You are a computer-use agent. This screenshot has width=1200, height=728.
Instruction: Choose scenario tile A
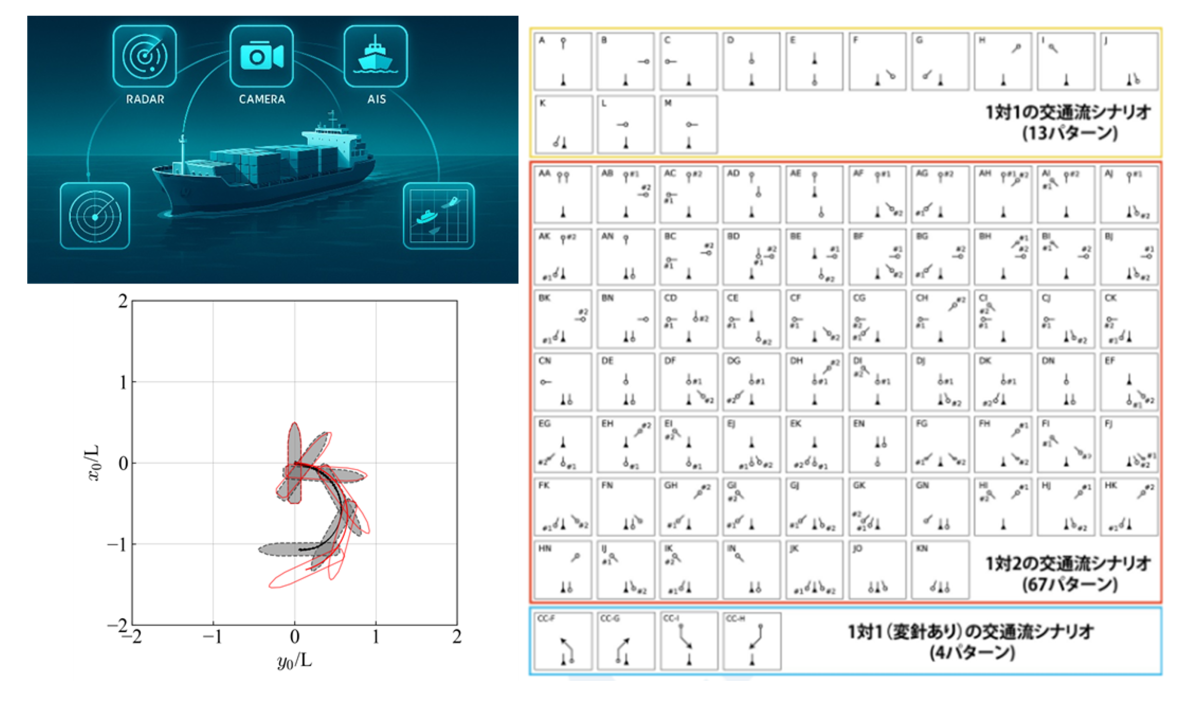(x=563, y=62)
